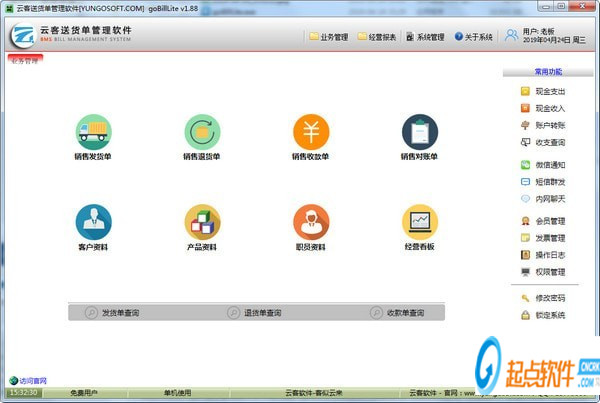600x403 pixels.
Task: Click the 云客 logo icon
Action: (x=23, y=35)
